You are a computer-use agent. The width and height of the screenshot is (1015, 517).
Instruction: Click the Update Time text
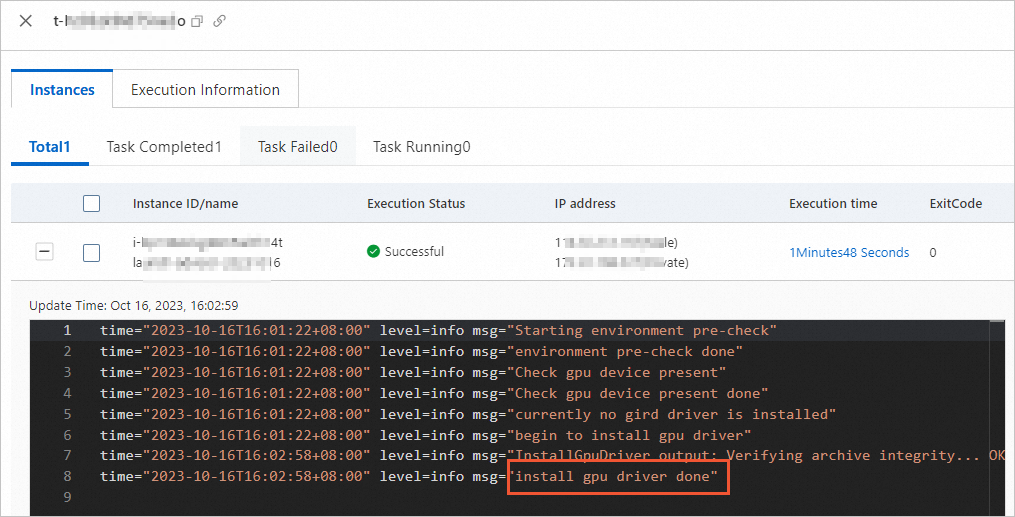(134, 305)
